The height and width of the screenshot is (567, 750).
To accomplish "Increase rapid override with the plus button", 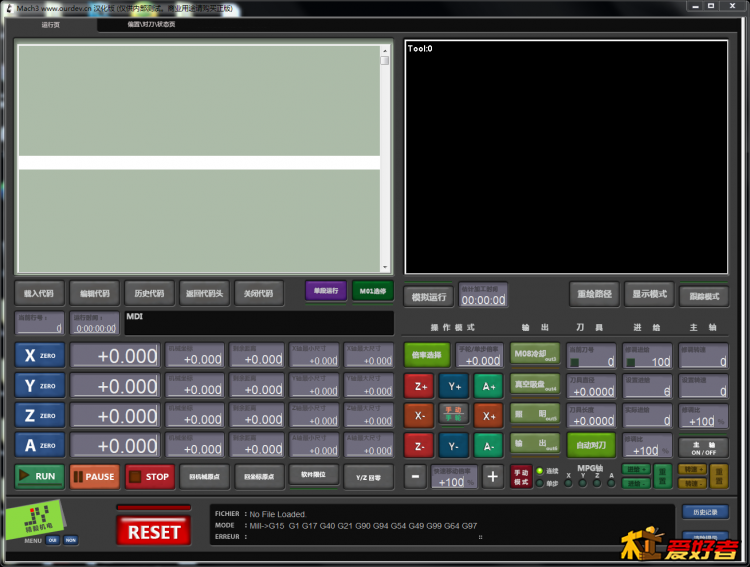I will [x=493, y=477].
